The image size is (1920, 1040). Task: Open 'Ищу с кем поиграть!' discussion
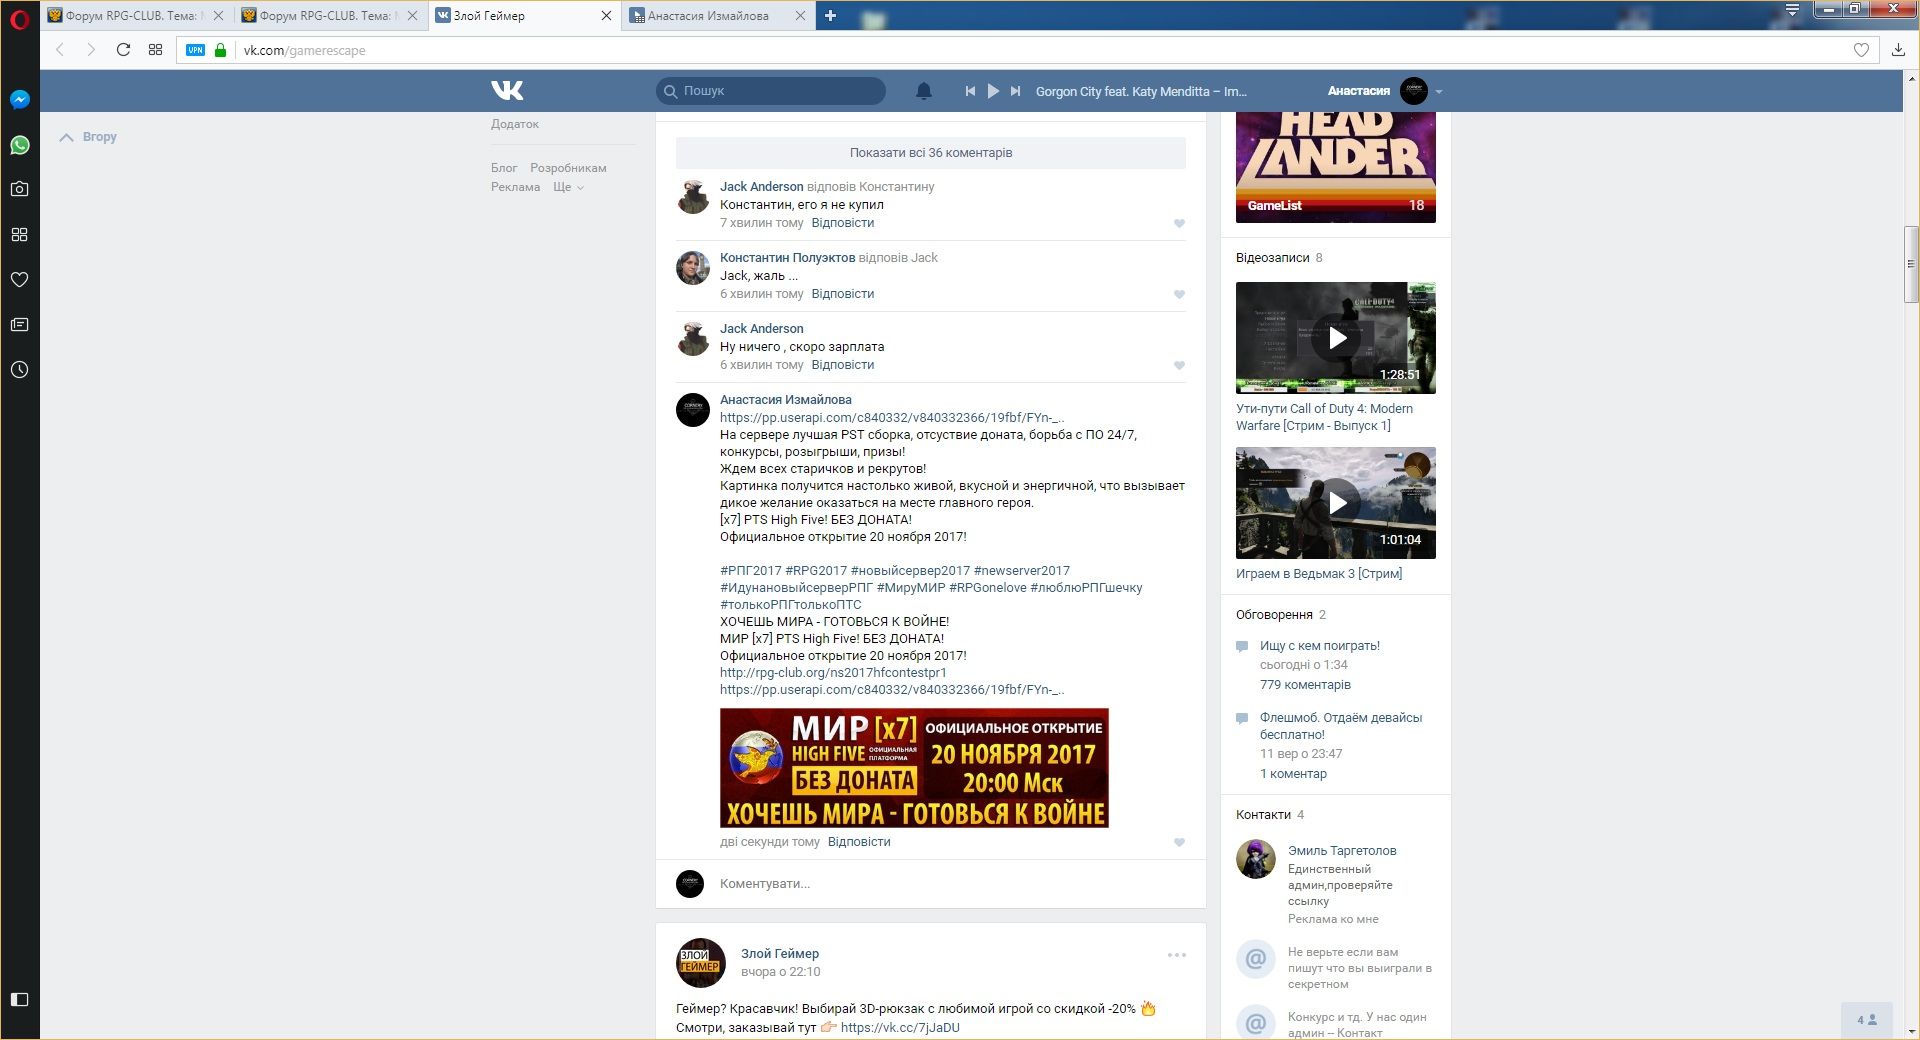coord(1320,646)
